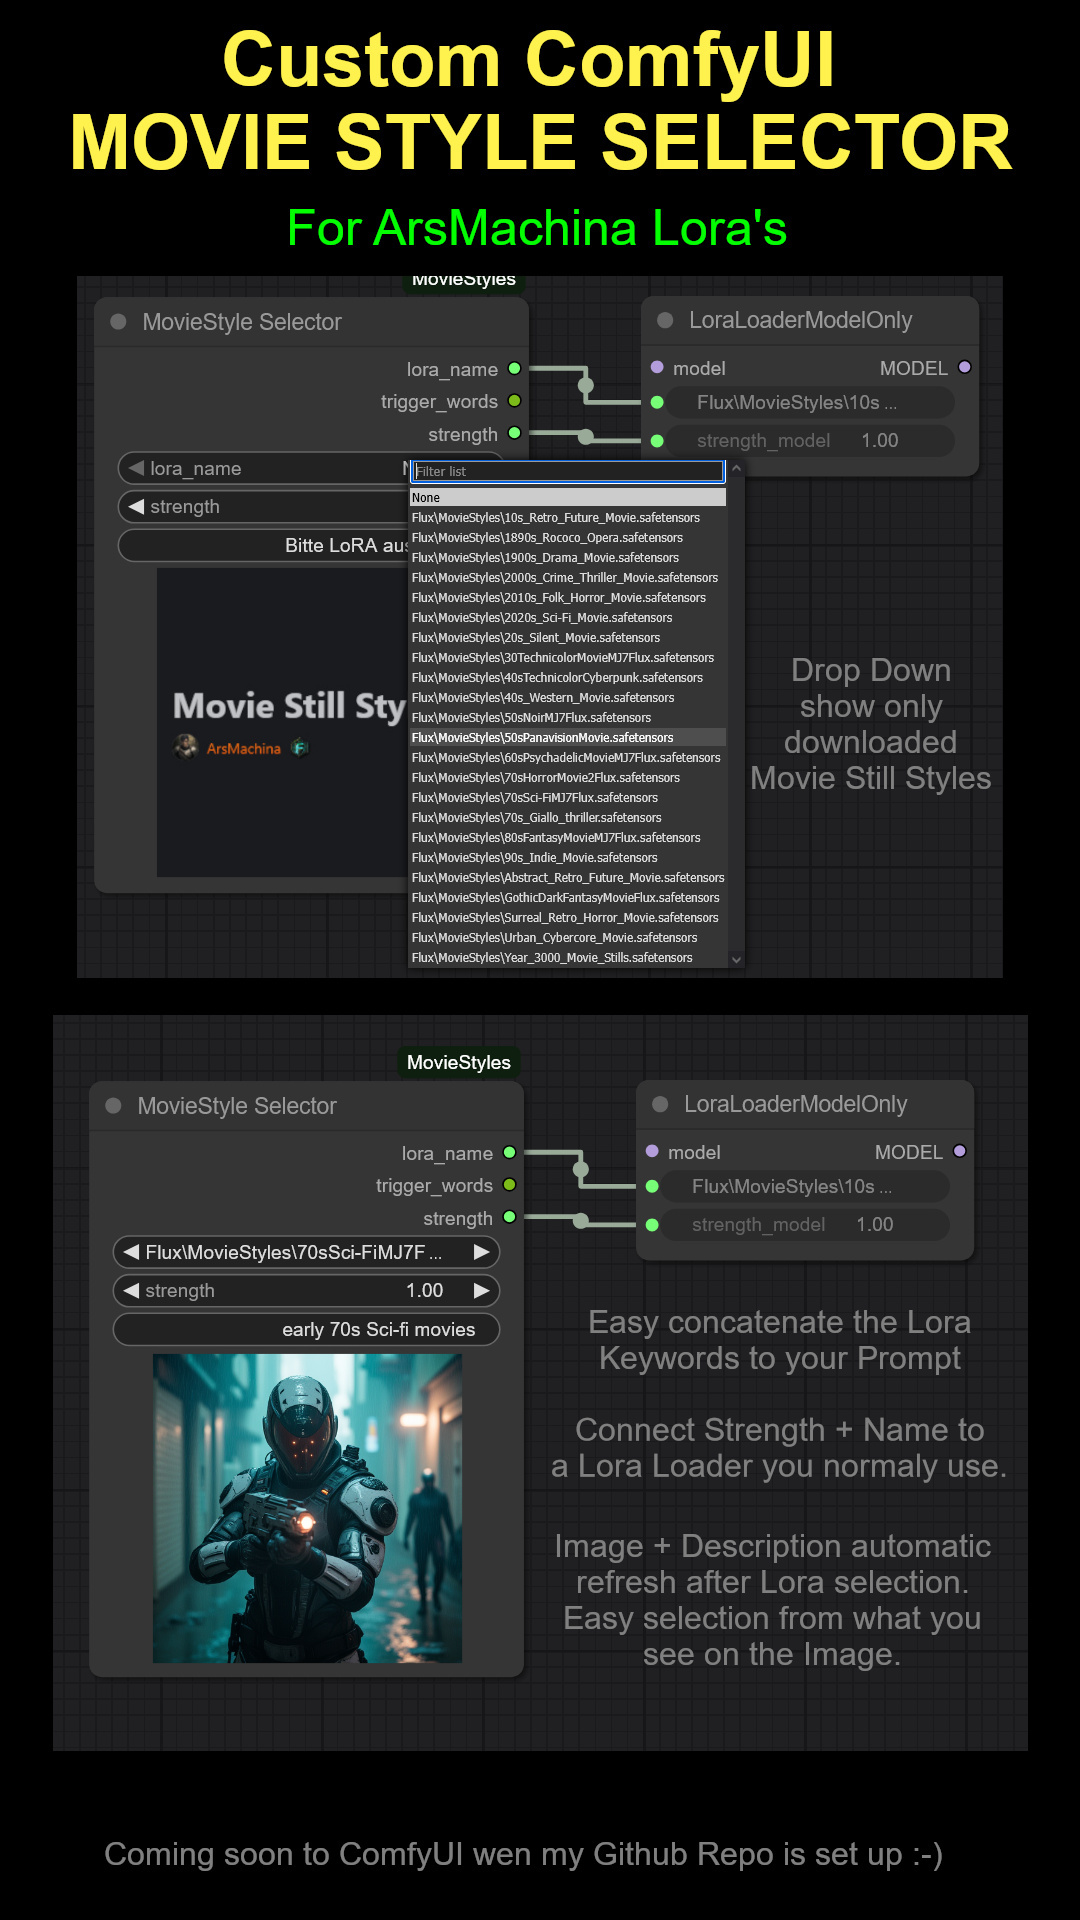Image resolution: width=1080 pixels, height=1920 pixels.
Task: Choose GothicDarkFantasyMovieFlux.safetensors entry
Action: [568, 897]
